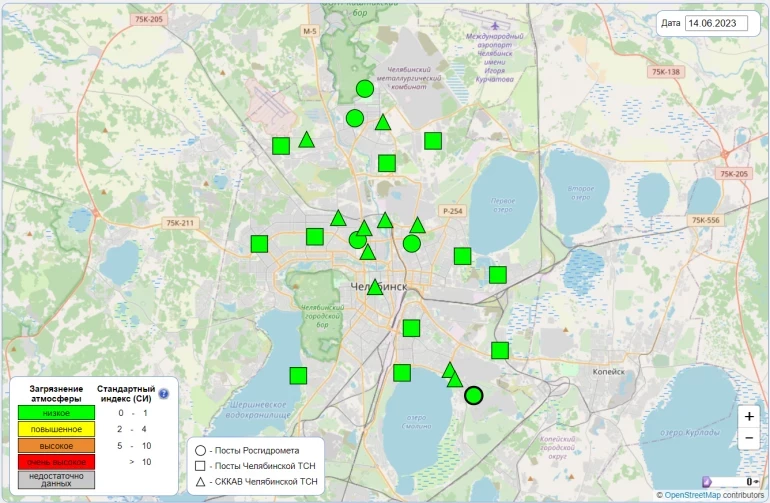Select the black-outlined circle marker near Smolino lake
Screen dimensions: 770x503
click(x=474, y=395)
